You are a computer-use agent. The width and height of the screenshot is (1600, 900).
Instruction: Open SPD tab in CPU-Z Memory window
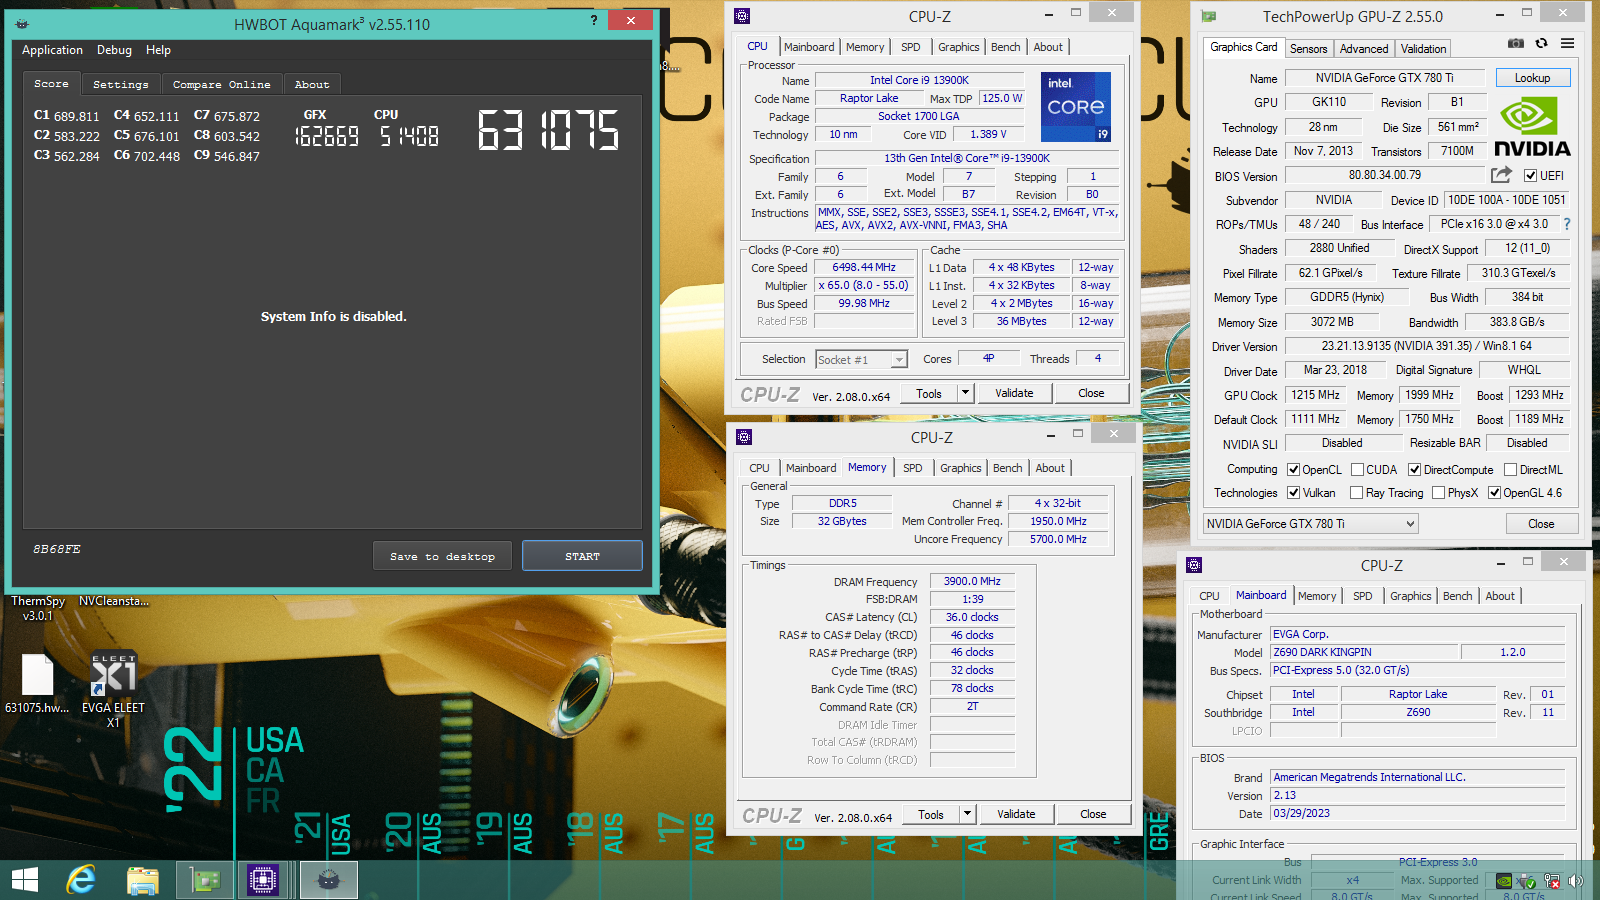click(912, 468)
